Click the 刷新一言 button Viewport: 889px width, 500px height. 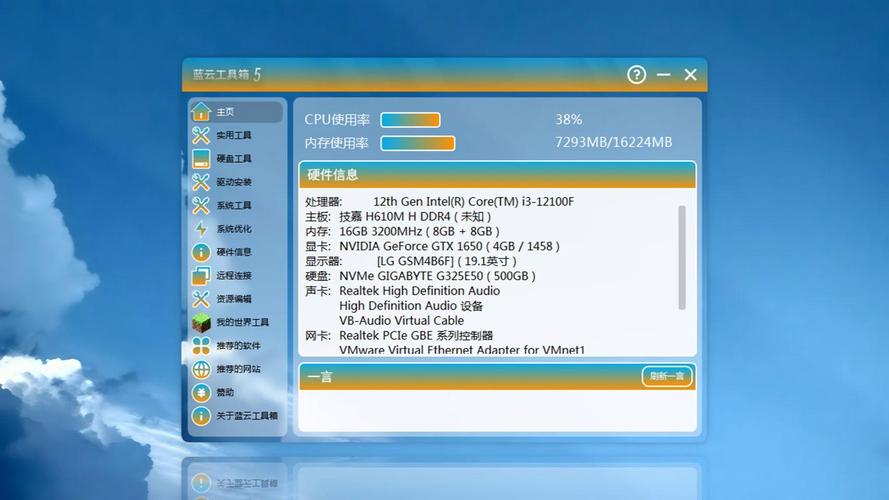point(667,376)
